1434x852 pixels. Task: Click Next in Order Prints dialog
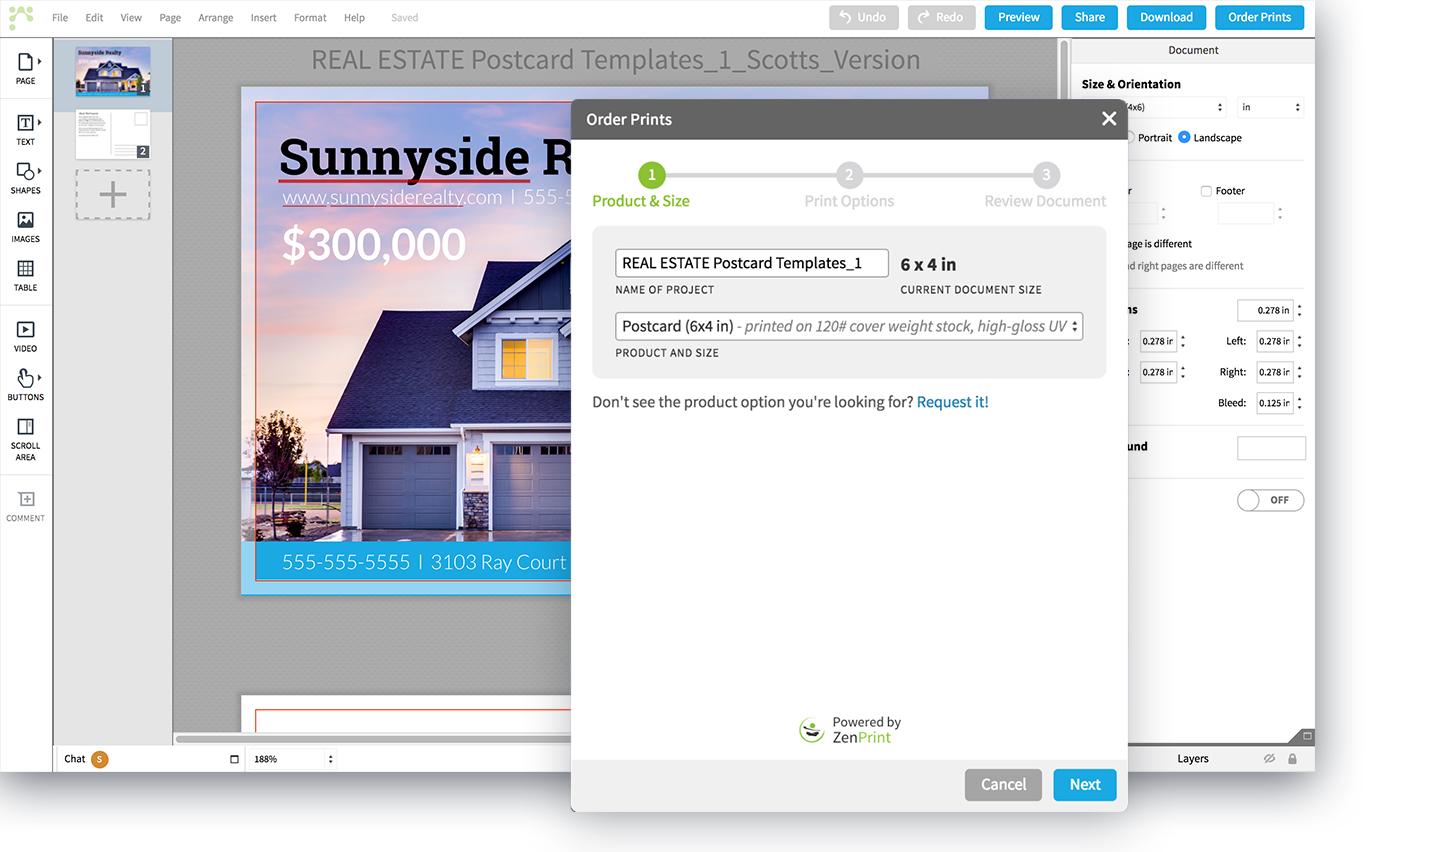[x=1084, y=785]
